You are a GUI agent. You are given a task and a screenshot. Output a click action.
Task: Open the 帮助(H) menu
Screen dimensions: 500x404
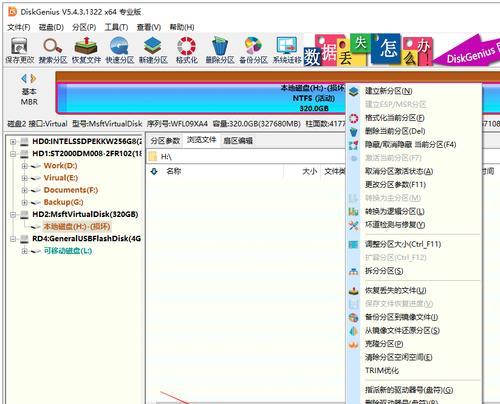click(x=182, y=27)
